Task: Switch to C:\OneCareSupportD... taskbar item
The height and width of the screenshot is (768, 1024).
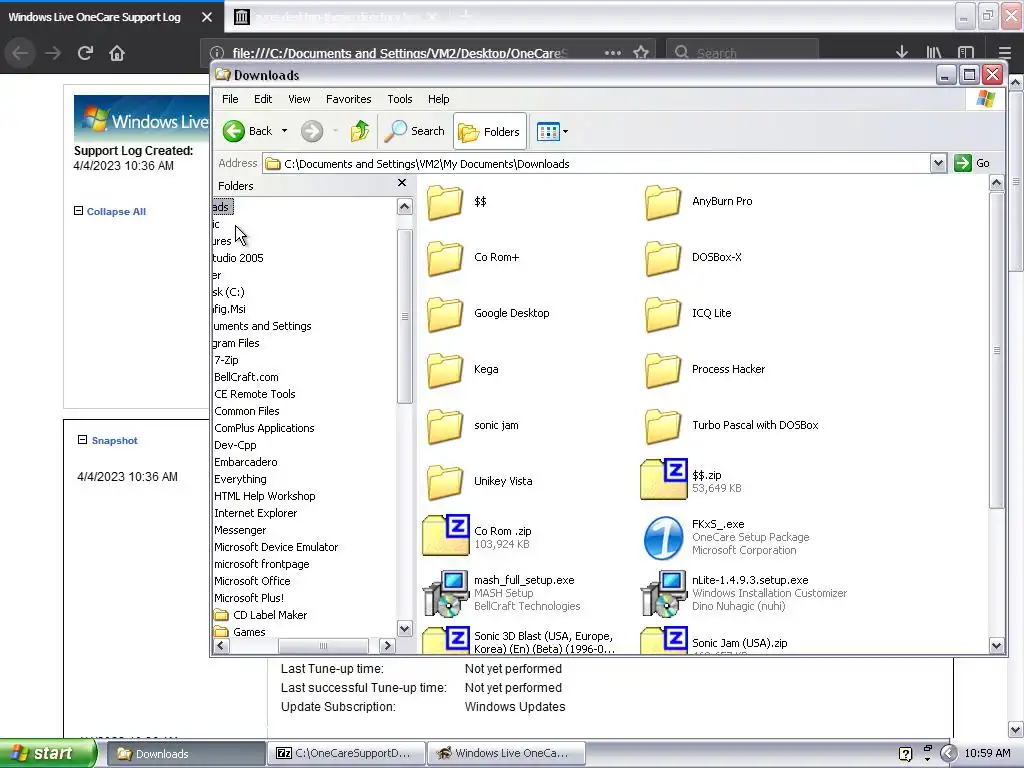Action: point(346,753)
